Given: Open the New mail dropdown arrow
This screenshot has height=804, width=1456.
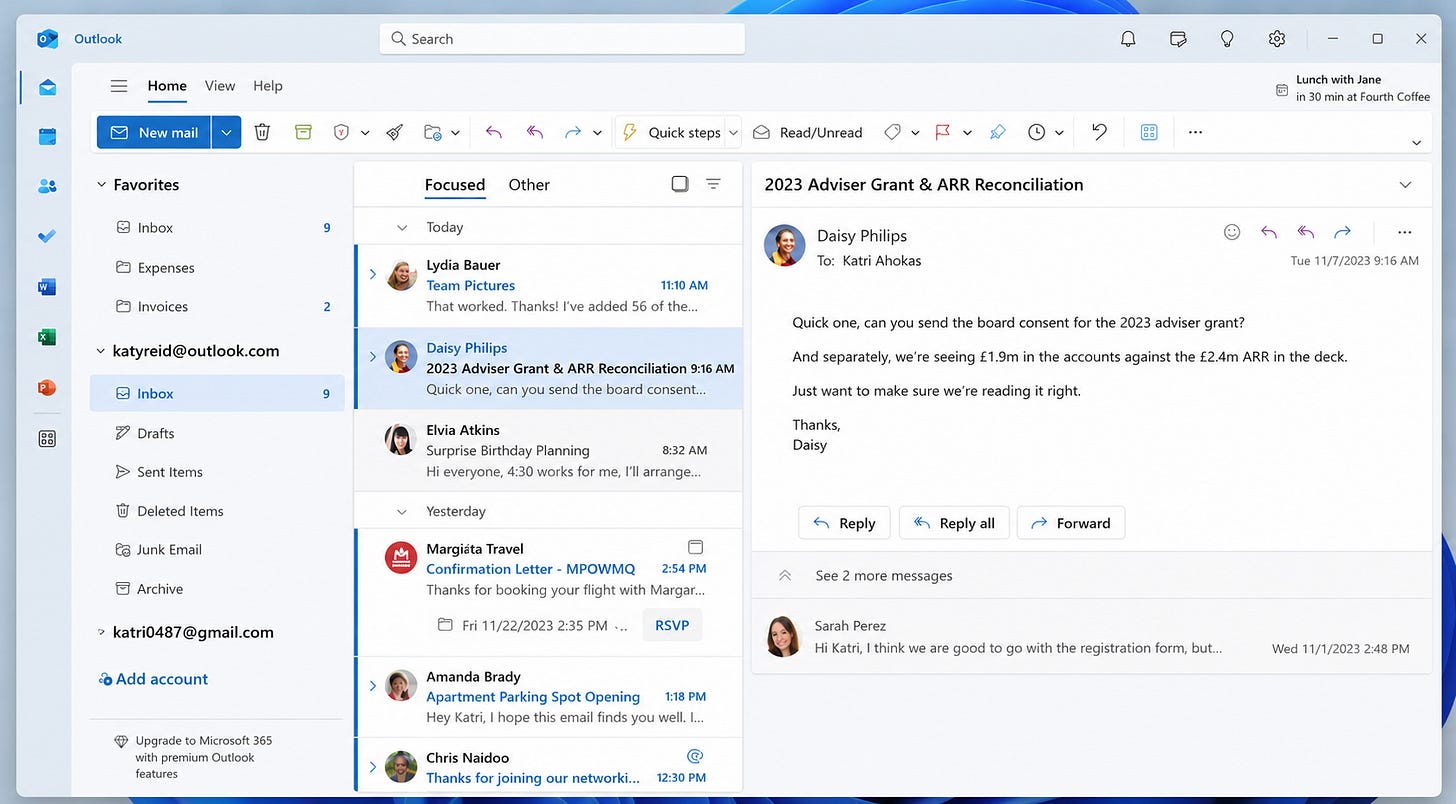Looking at the screenshot, I should (226, 132).
